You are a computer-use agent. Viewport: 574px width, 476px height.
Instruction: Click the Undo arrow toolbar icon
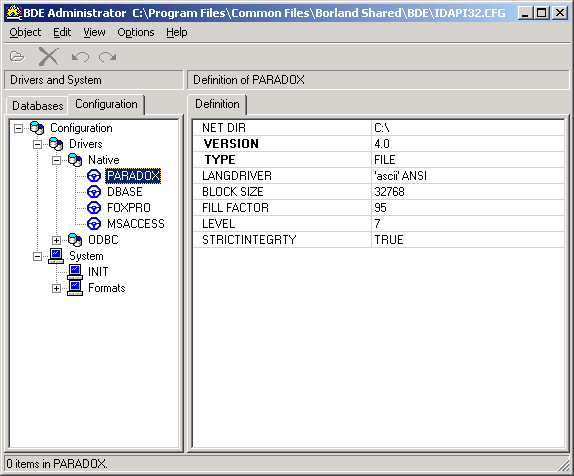click(80, 57)
